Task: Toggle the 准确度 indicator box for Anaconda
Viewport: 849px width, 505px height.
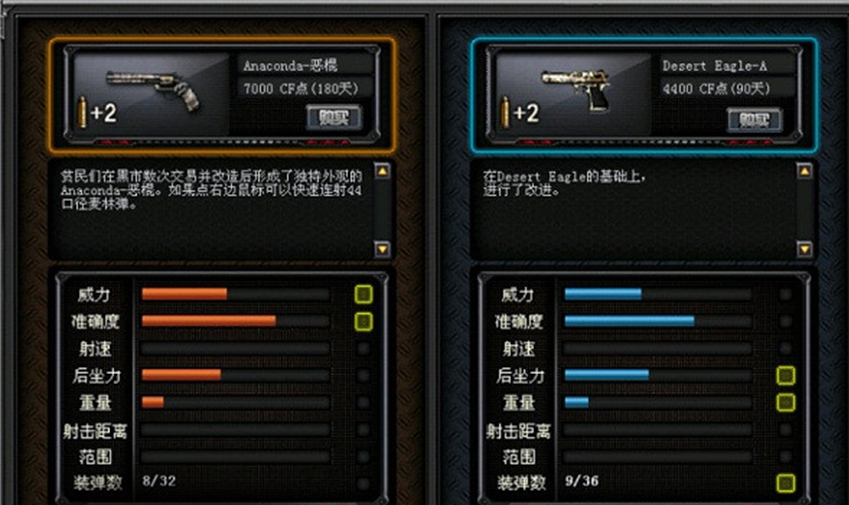Action: coord(363,321)
